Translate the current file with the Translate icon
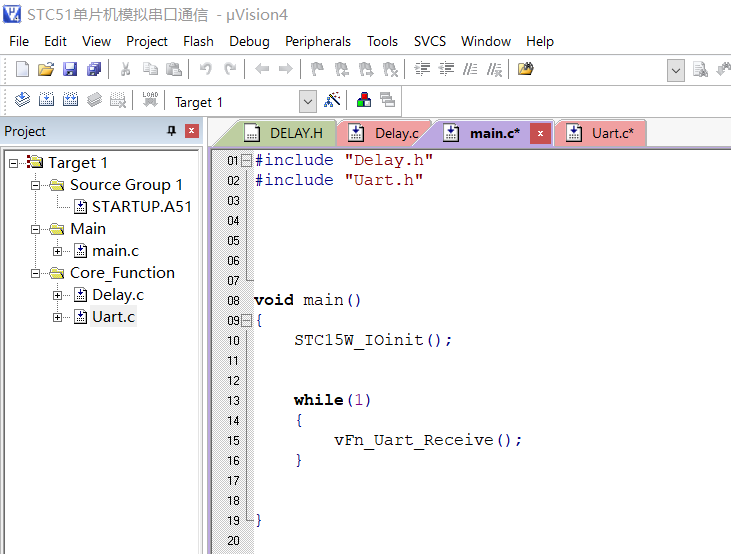 pyautogui.click(x=22, y=99)
